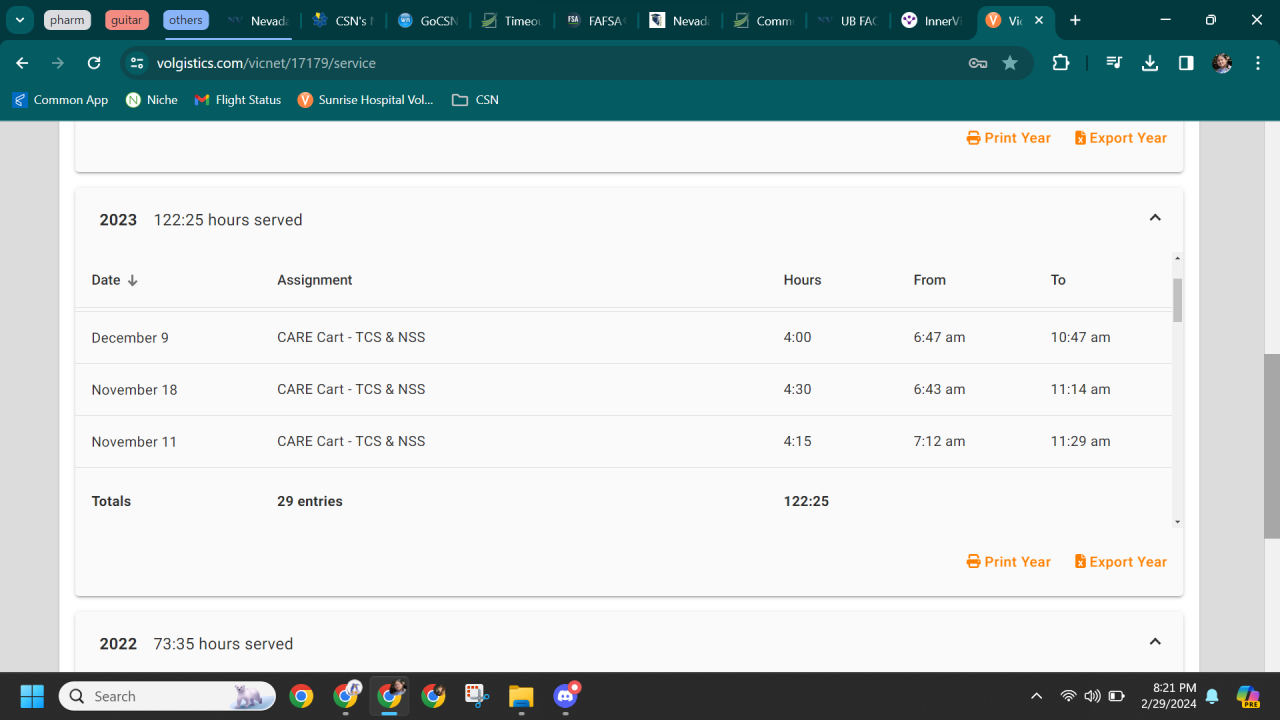Open the notification bell in taskbar

coord(1212,696)
